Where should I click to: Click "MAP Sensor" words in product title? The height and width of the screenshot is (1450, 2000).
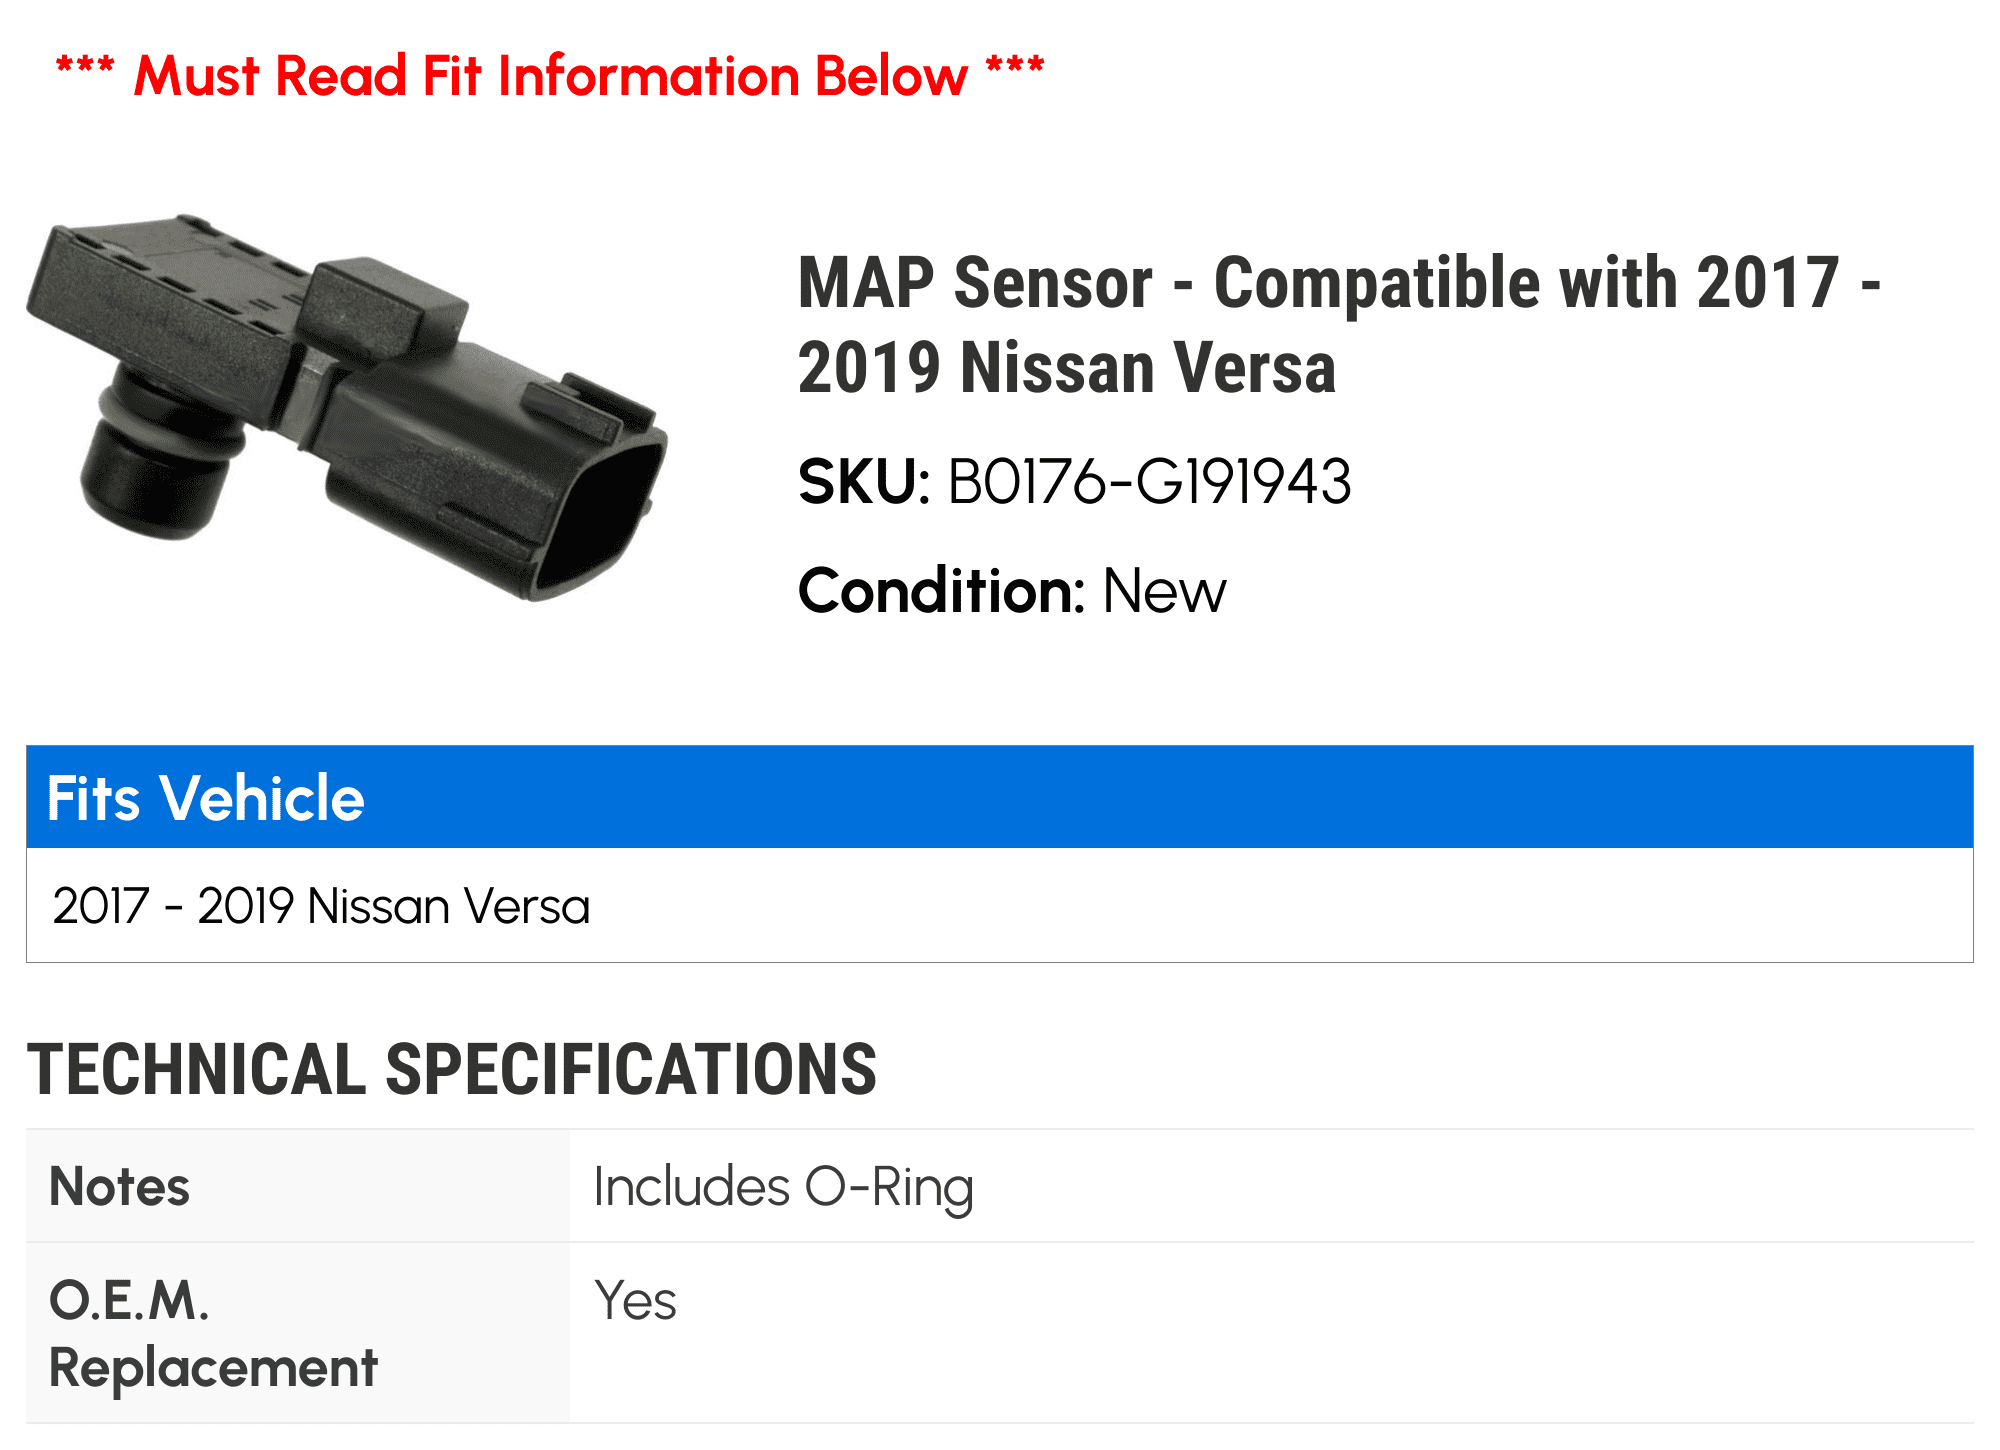[x=975, y=283]
